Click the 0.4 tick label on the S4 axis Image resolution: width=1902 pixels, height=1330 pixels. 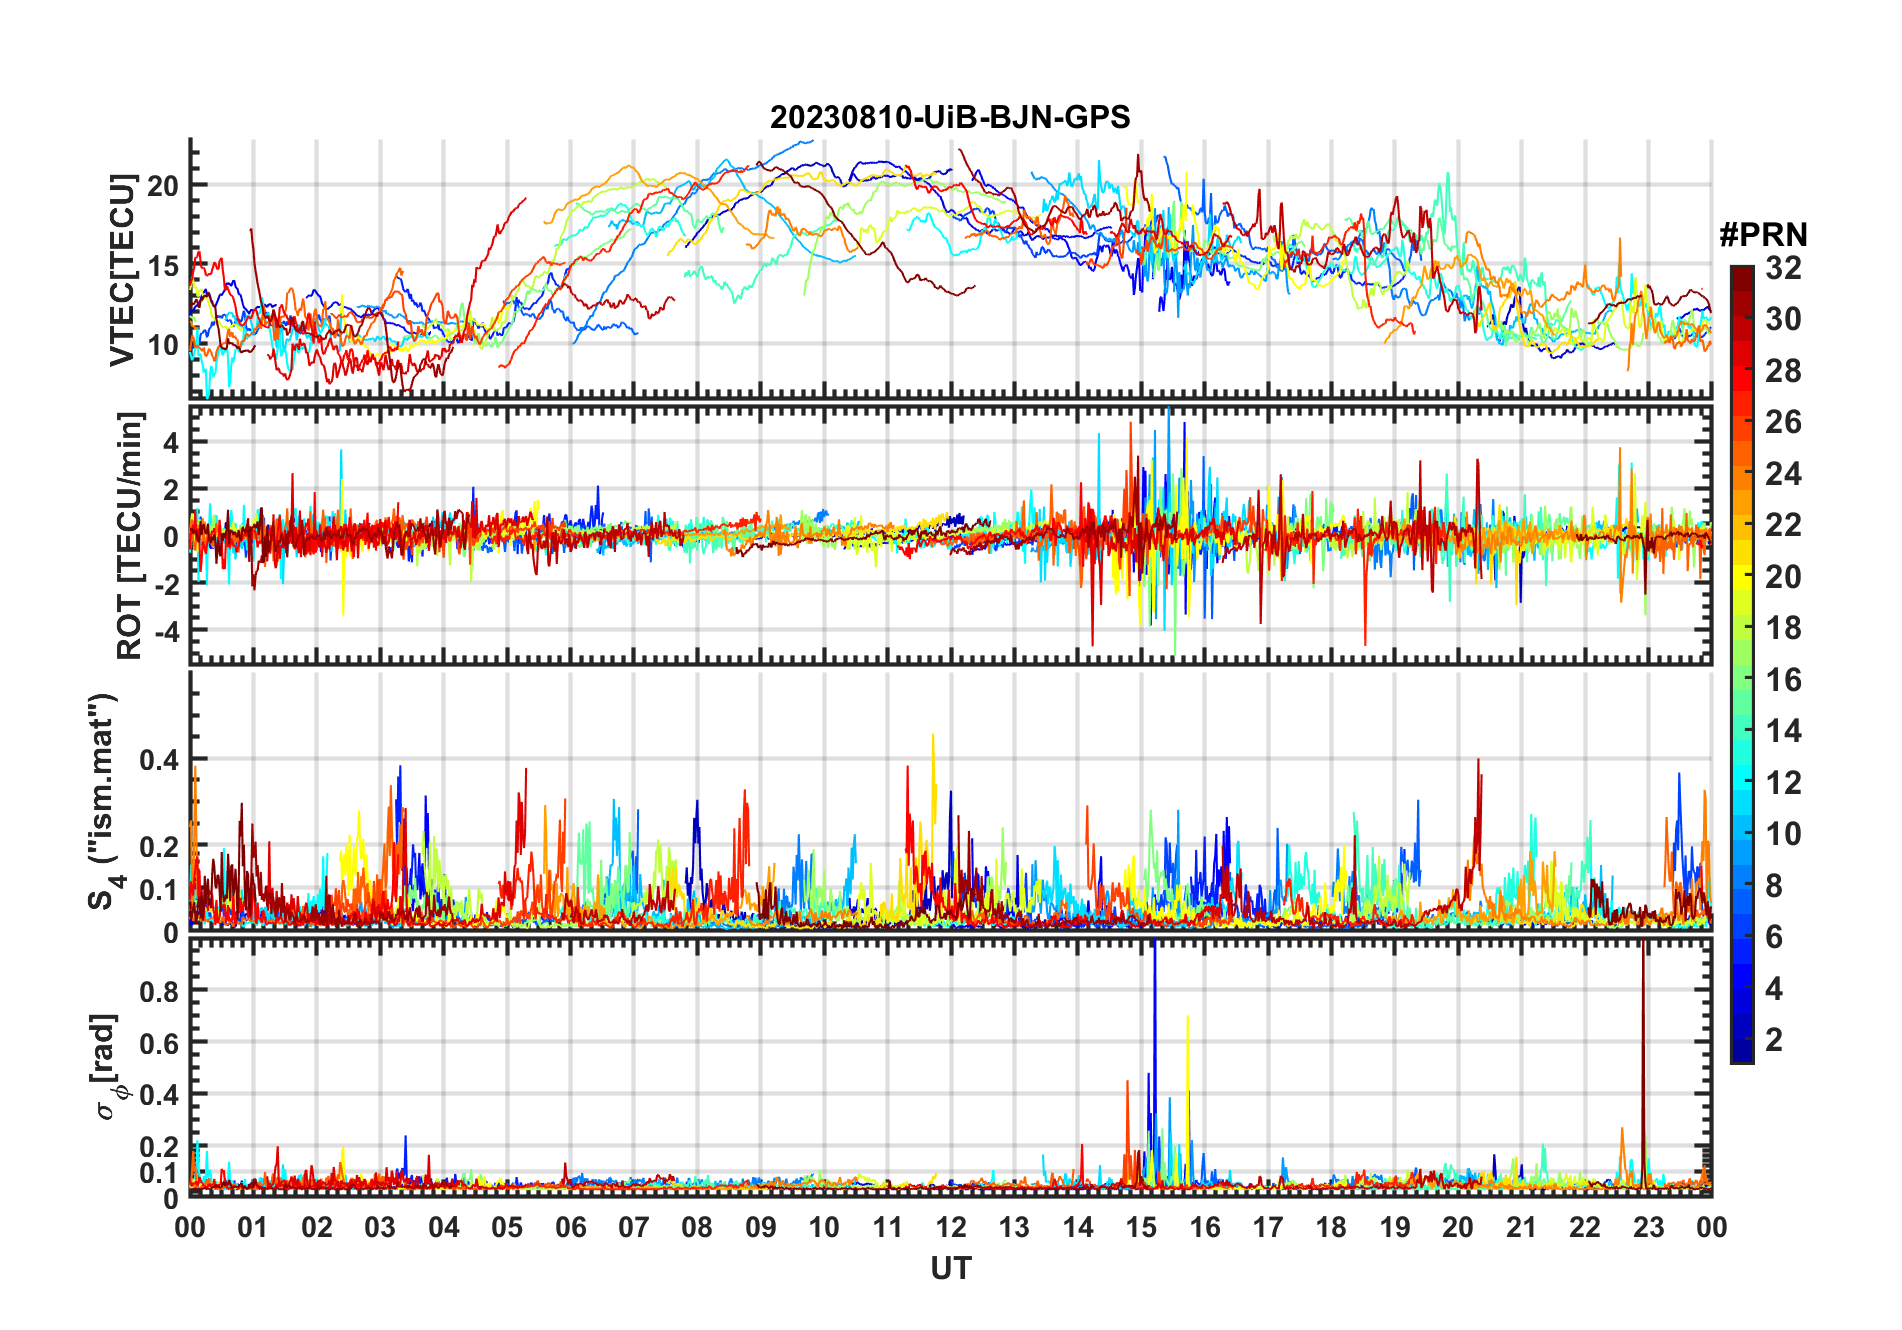pos(158,760)
